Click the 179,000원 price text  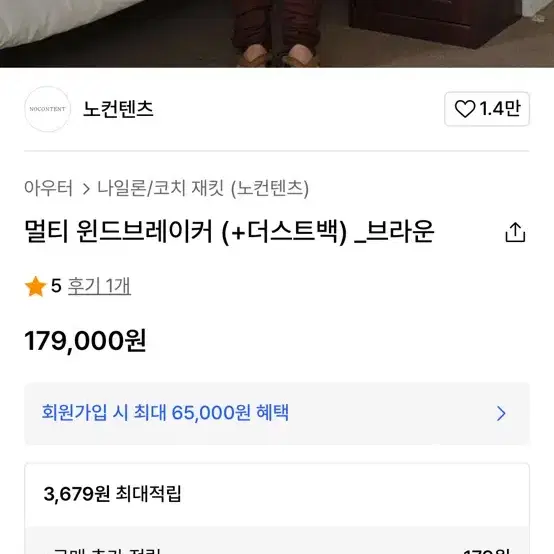85,341
